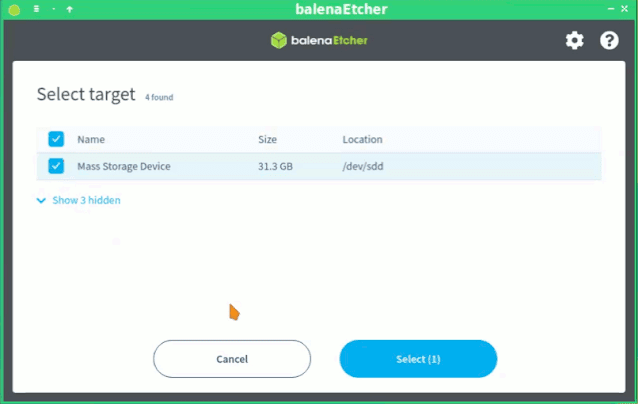Image resolution: width=638 pixels, height=404 pixels.
Task: Expand hidden drives with the chevron arrow
Action: (x=41, y=200)
